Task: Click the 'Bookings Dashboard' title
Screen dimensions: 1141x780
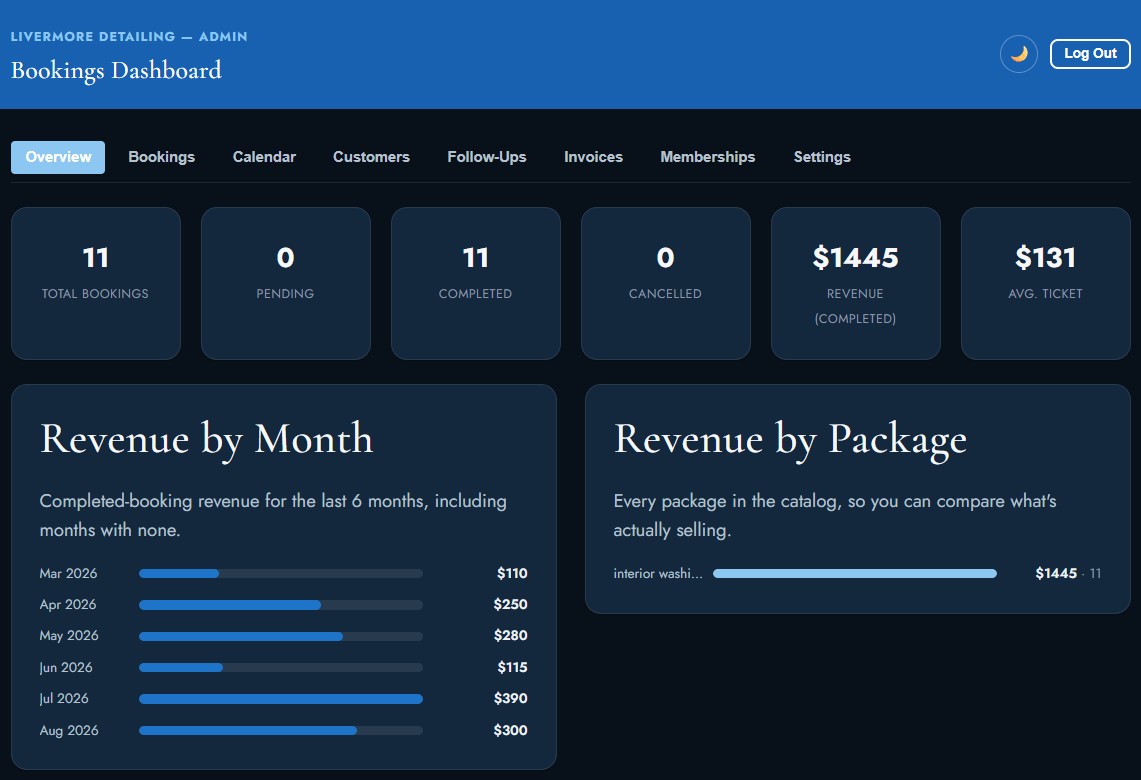Action: click(x=116, y=71)
